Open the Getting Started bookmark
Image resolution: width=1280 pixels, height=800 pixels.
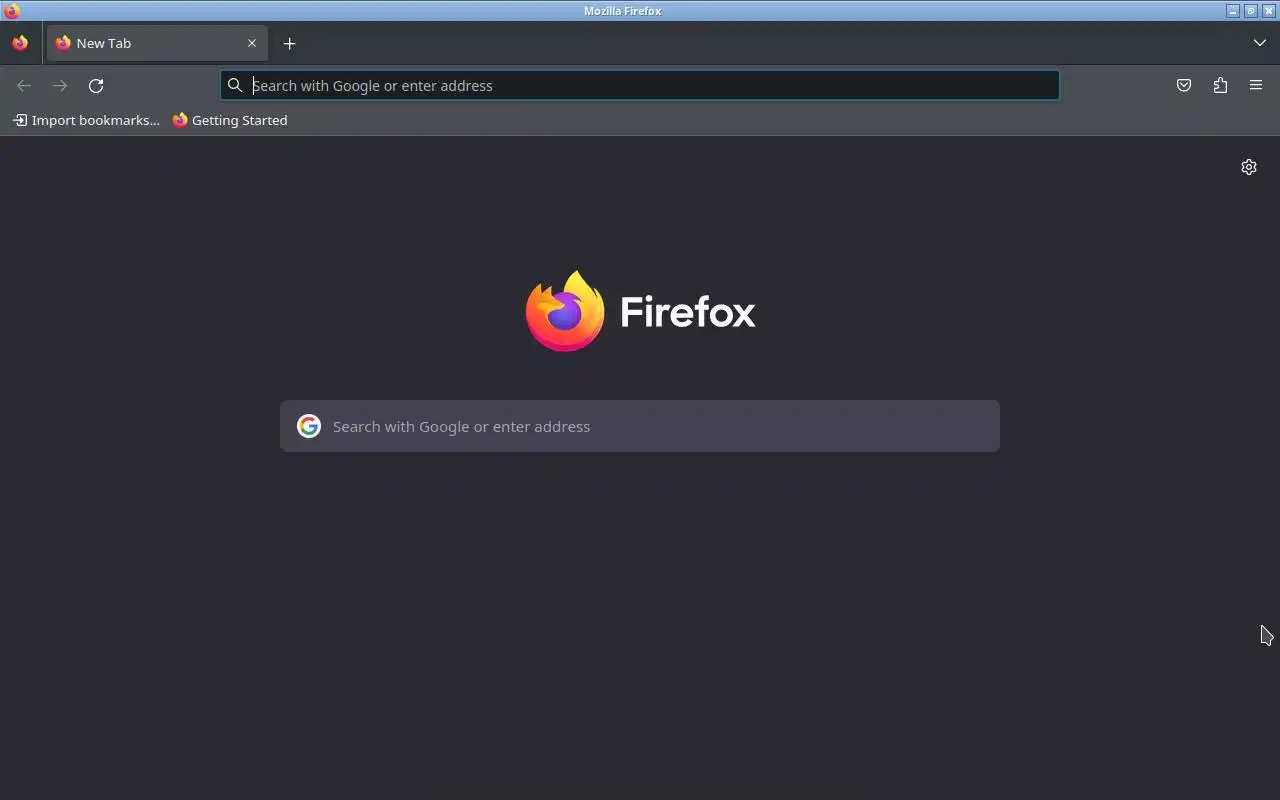coord(230,120)
